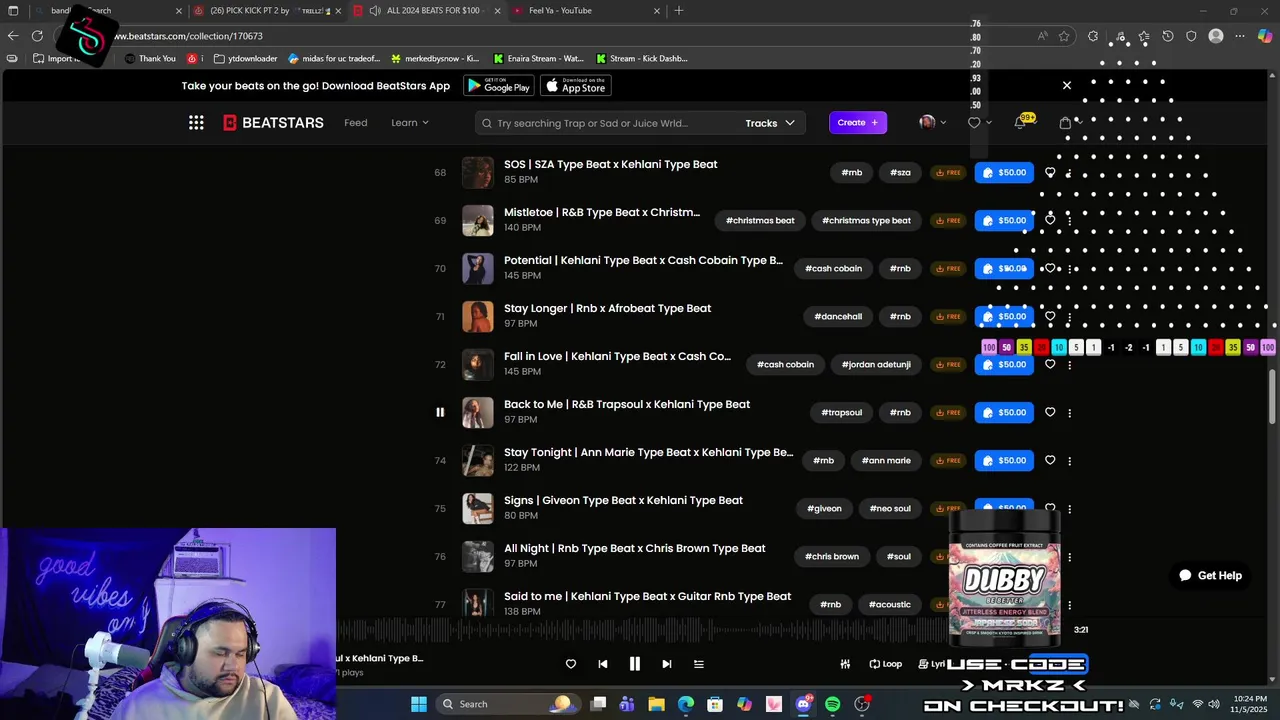This screenshot has width=1280, height=720.
Task: Like Fall in Love Kehlani beat
Action: tap(1050, 364)
